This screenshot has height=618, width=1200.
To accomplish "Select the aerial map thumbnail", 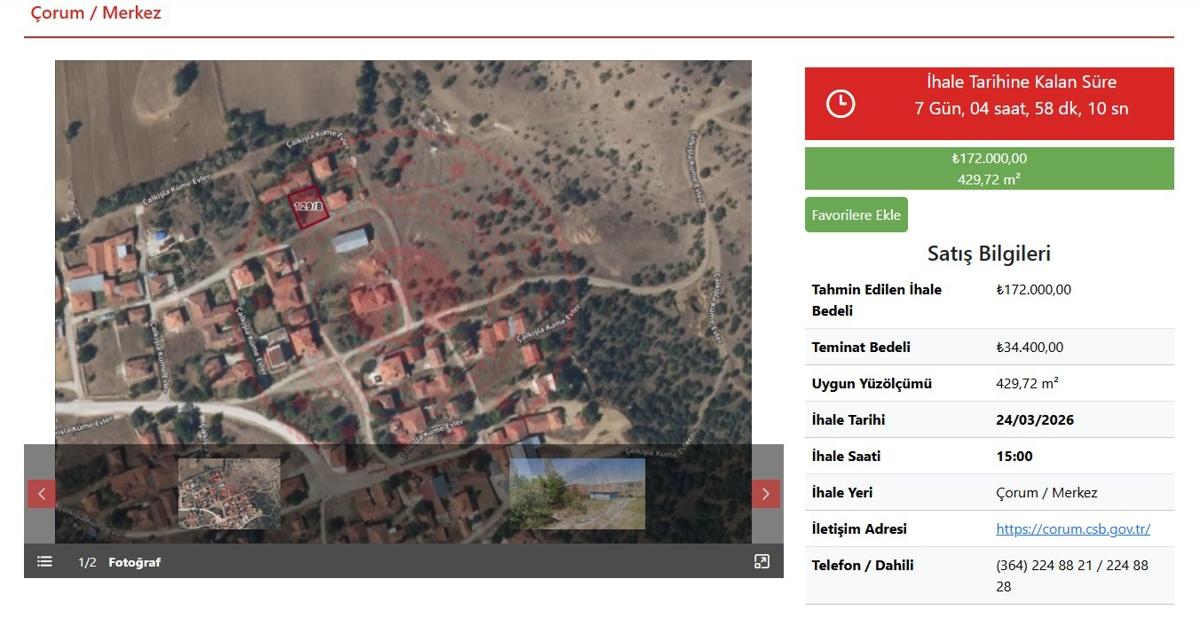I will coord(229,493).
